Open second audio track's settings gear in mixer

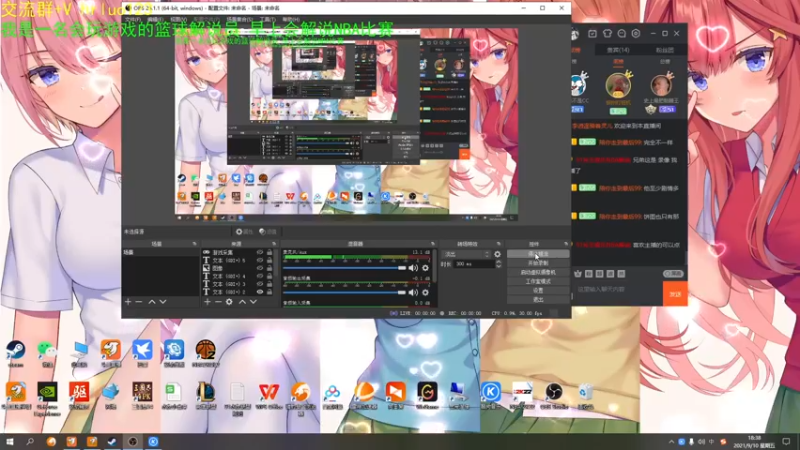(x=425, y=292)
